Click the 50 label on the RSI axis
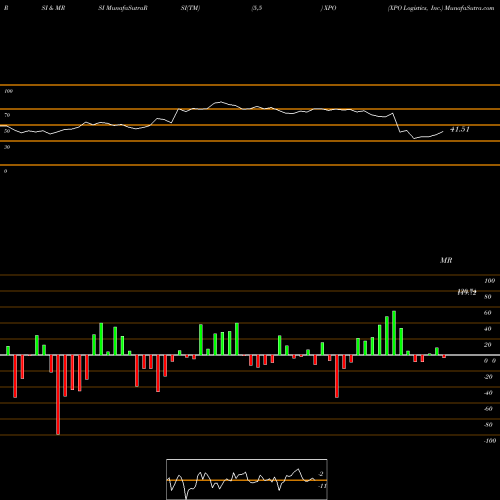Image resolution: width=500 pixels, height=500 pixels. (7, 131)
